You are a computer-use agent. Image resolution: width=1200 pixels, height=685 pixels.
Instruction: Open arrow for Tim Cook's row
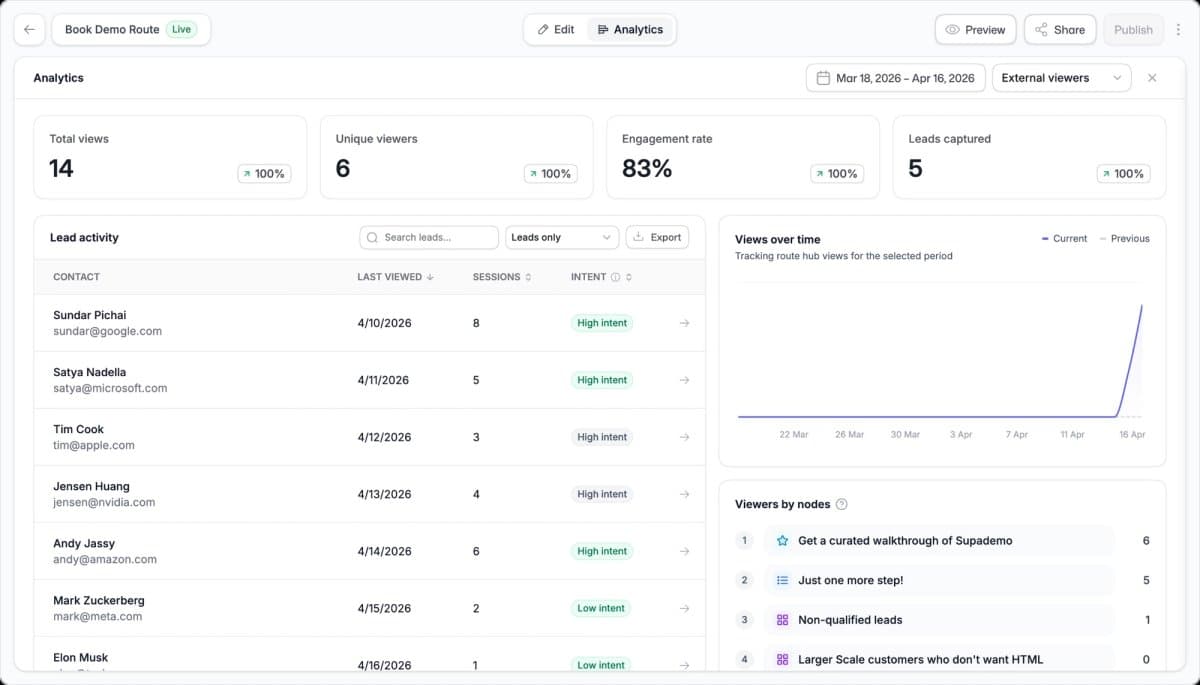point(684,437)
